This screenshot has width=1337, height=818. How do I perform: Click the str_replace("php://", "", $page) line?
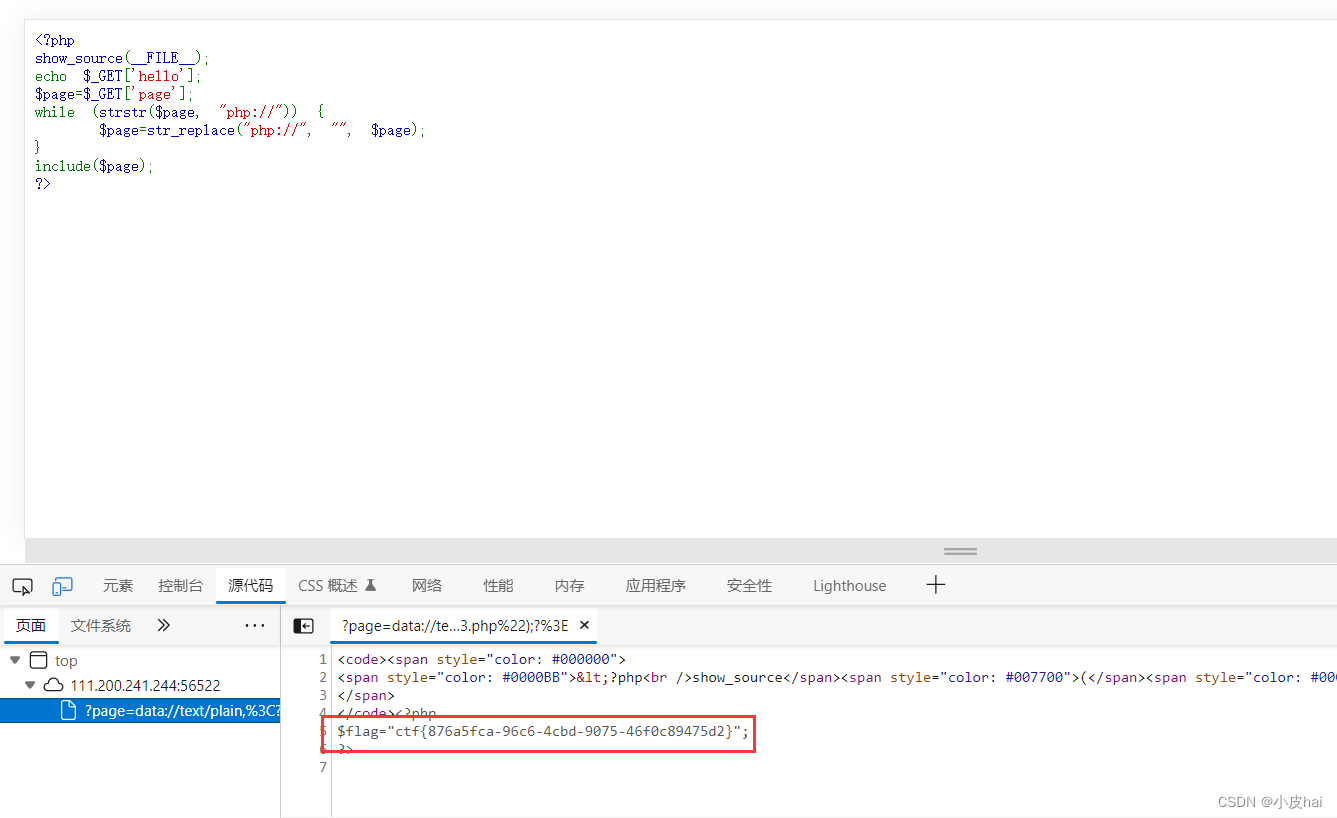click(x=262, y=130)
